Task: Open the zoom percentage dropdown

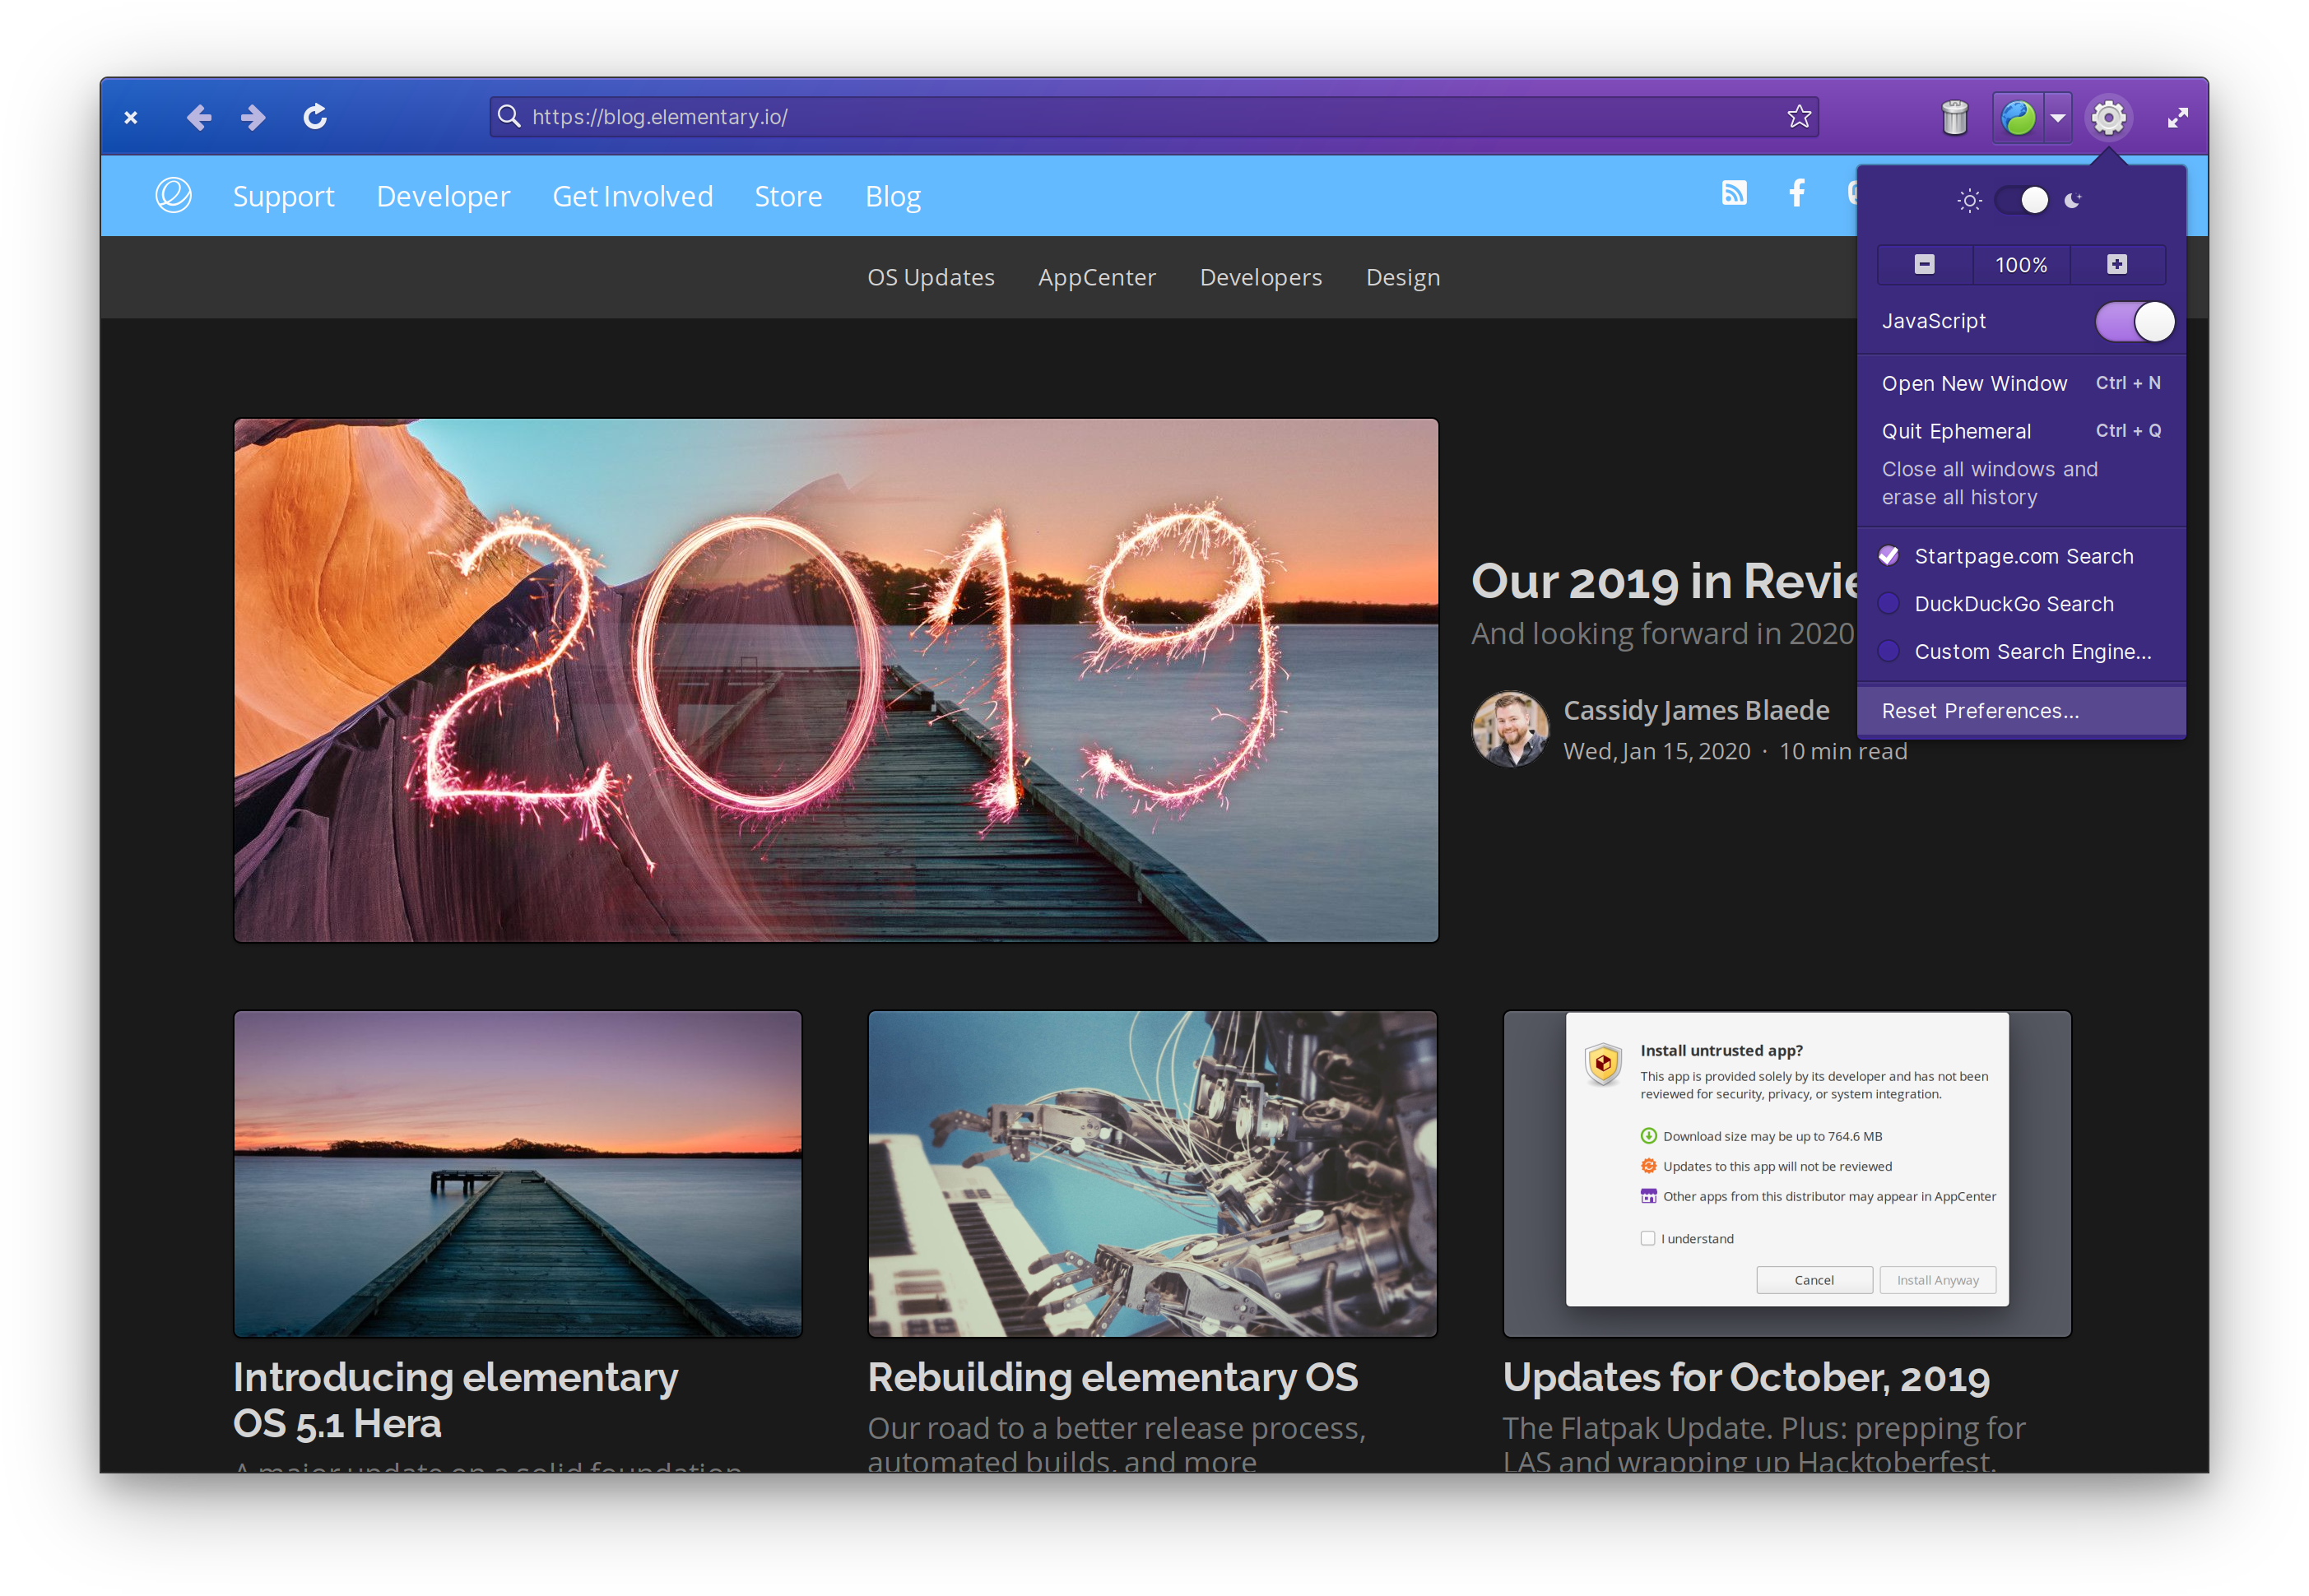Action: point(2021,263)
